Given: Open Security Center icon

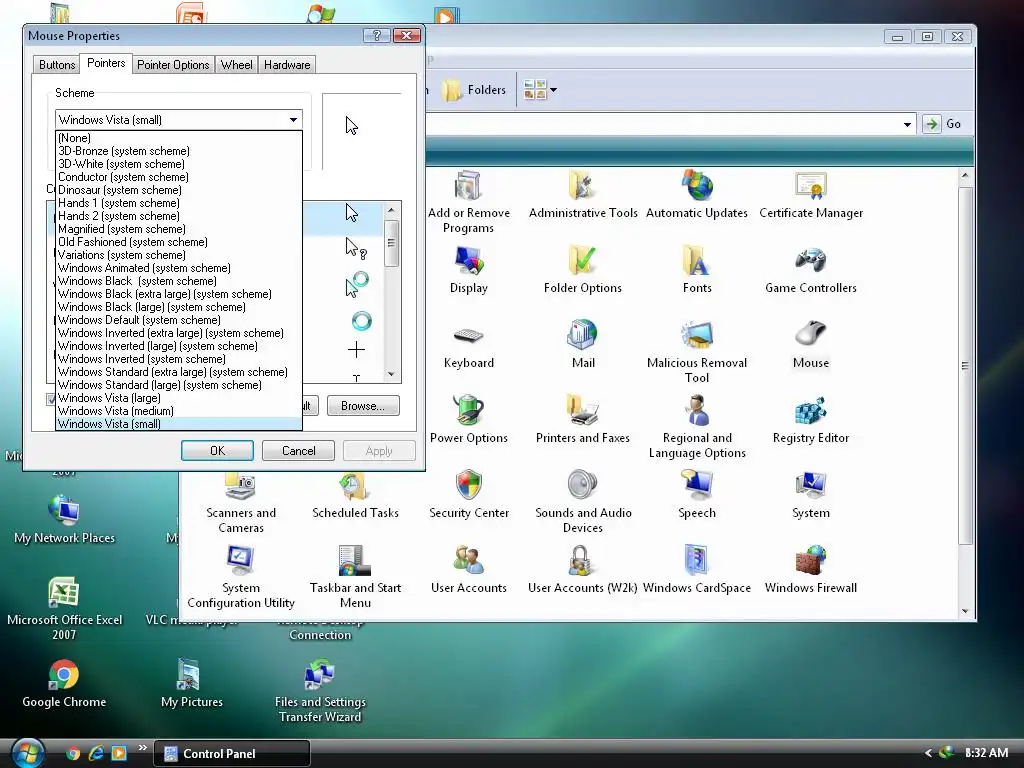Looking at the screenshot, I should coord(468,494).
